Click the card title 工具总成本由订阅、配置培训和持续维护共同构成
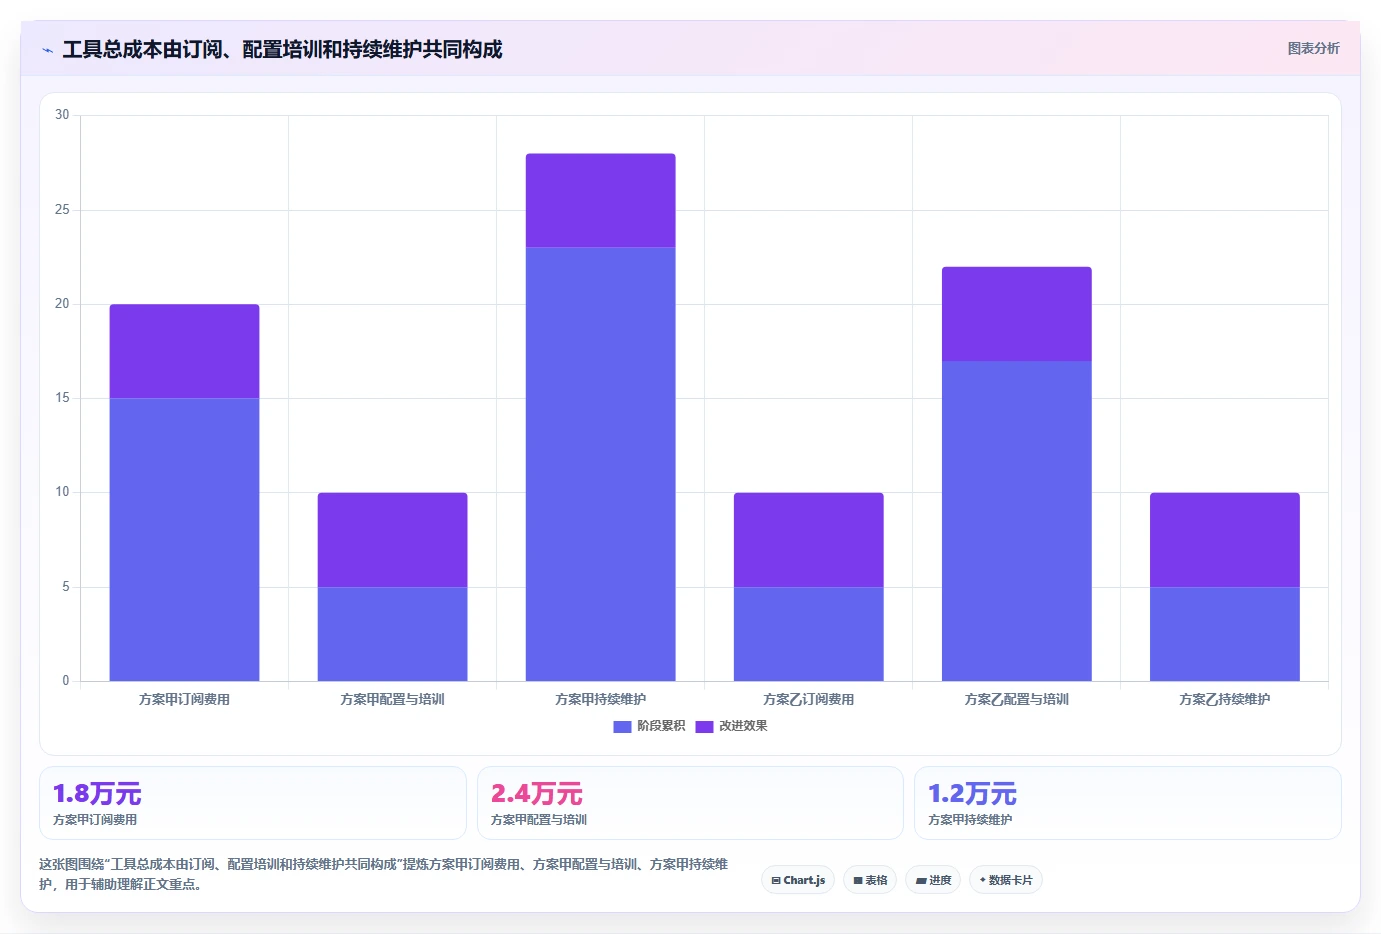 click(282, 50)
